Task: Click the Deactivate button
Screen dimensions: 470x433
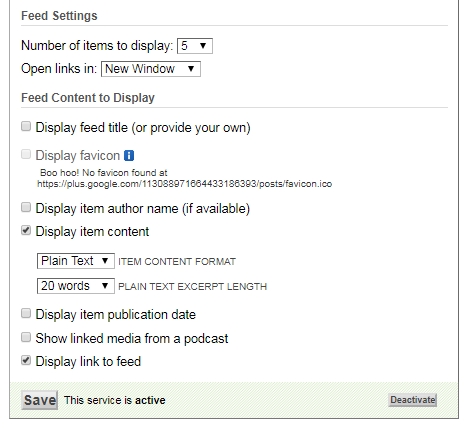Action: 413,400
